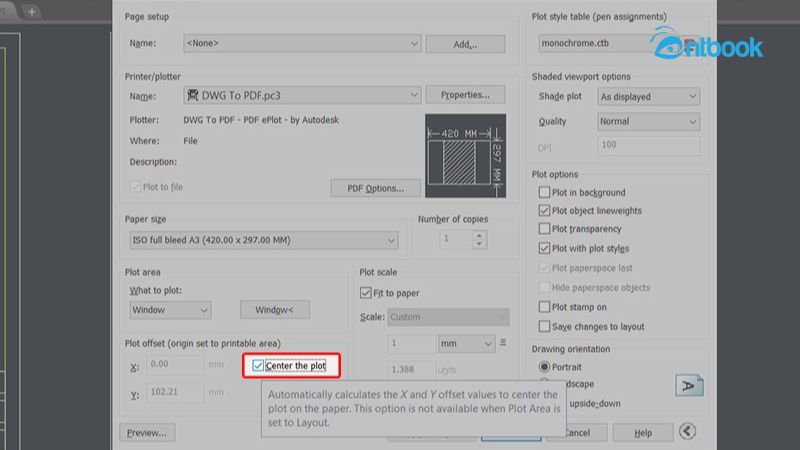Image resolution: width=800 pixels, height=450 pixels.
Task: Click Number of copies field
Action: point(456,239)
